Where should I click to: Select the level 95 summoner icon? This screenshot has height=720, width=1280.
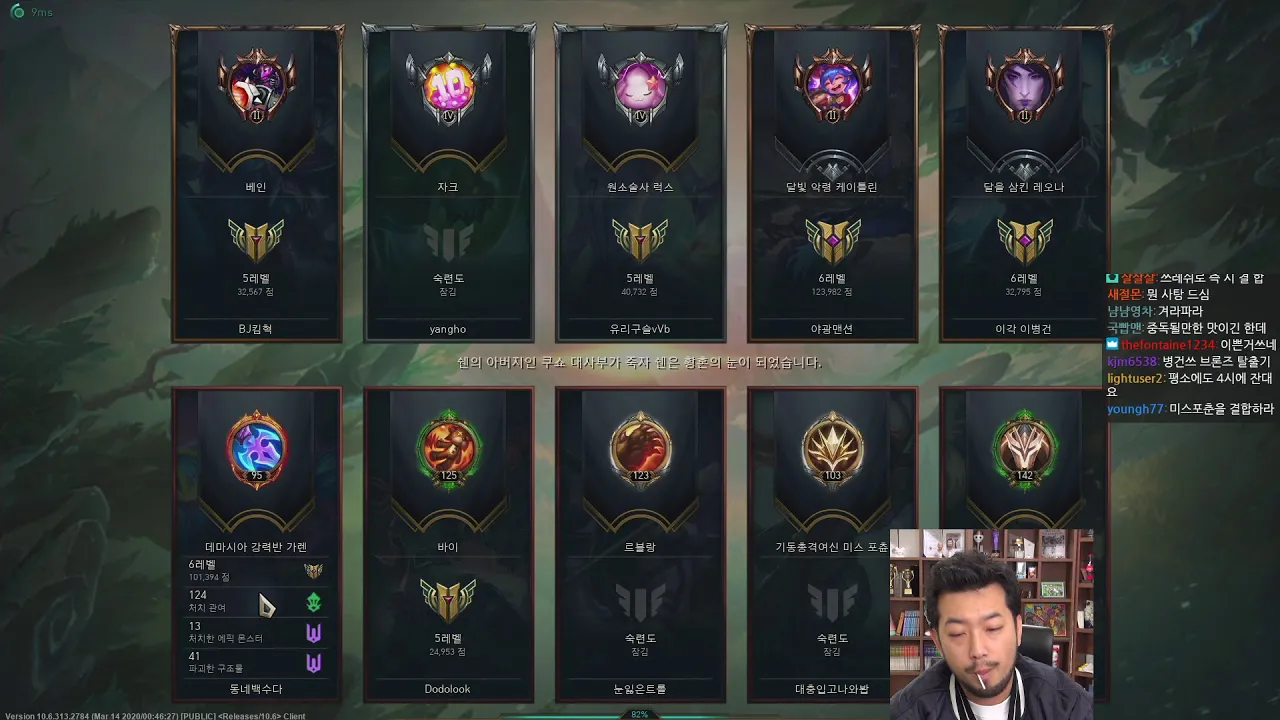pos(256,447)
